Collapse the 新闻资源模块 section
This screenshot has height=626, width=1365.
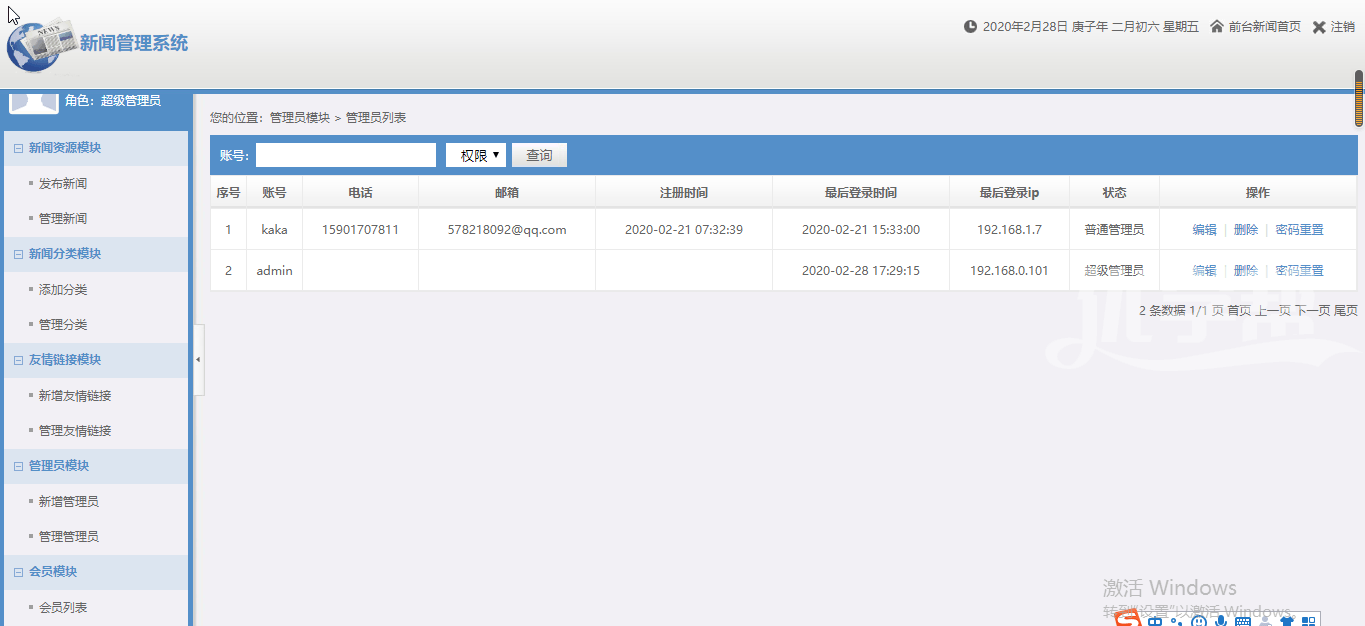click(x=18, y=148)
